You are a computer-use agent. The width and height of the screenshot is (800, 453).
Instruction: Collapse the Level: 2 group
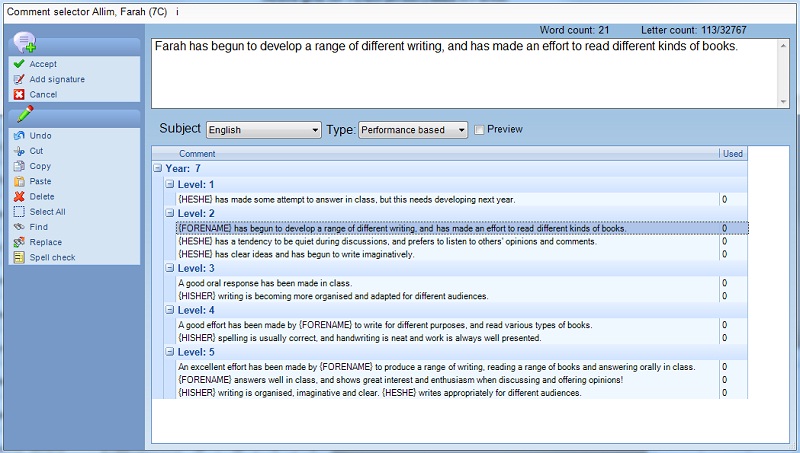[x=170, y=213]
